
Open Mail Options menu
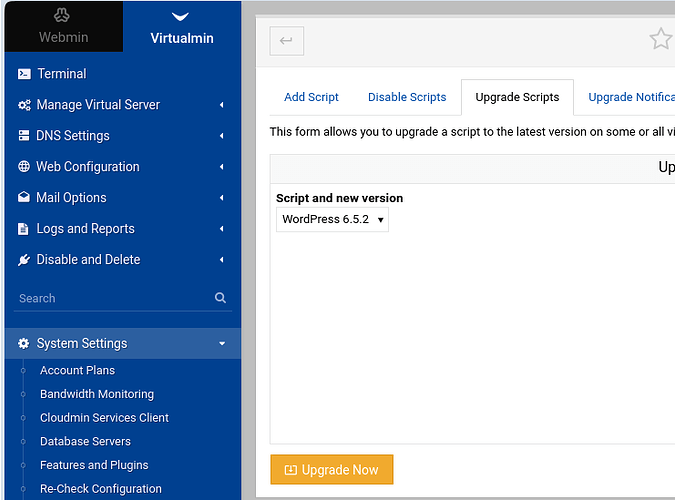pos(71,198)
